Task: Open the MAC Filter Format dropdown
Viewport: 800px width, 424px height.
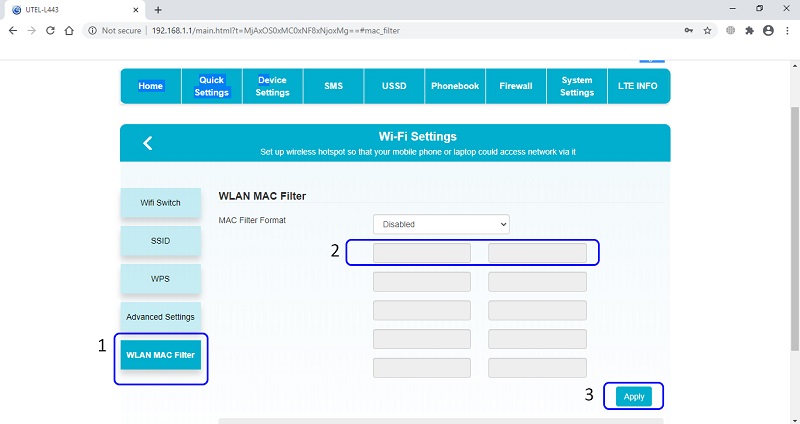Action: pyautogui.click(x=441, y=224)
